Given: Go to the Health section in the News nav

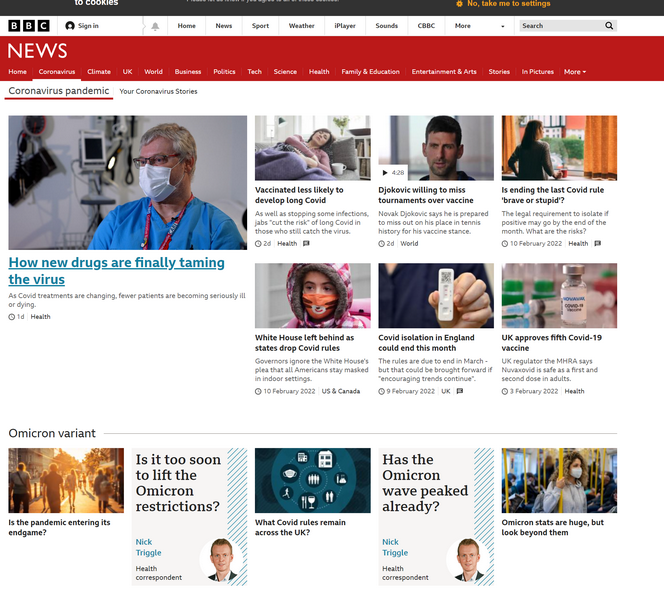Looking at the screenshot, I should point(319,72).
